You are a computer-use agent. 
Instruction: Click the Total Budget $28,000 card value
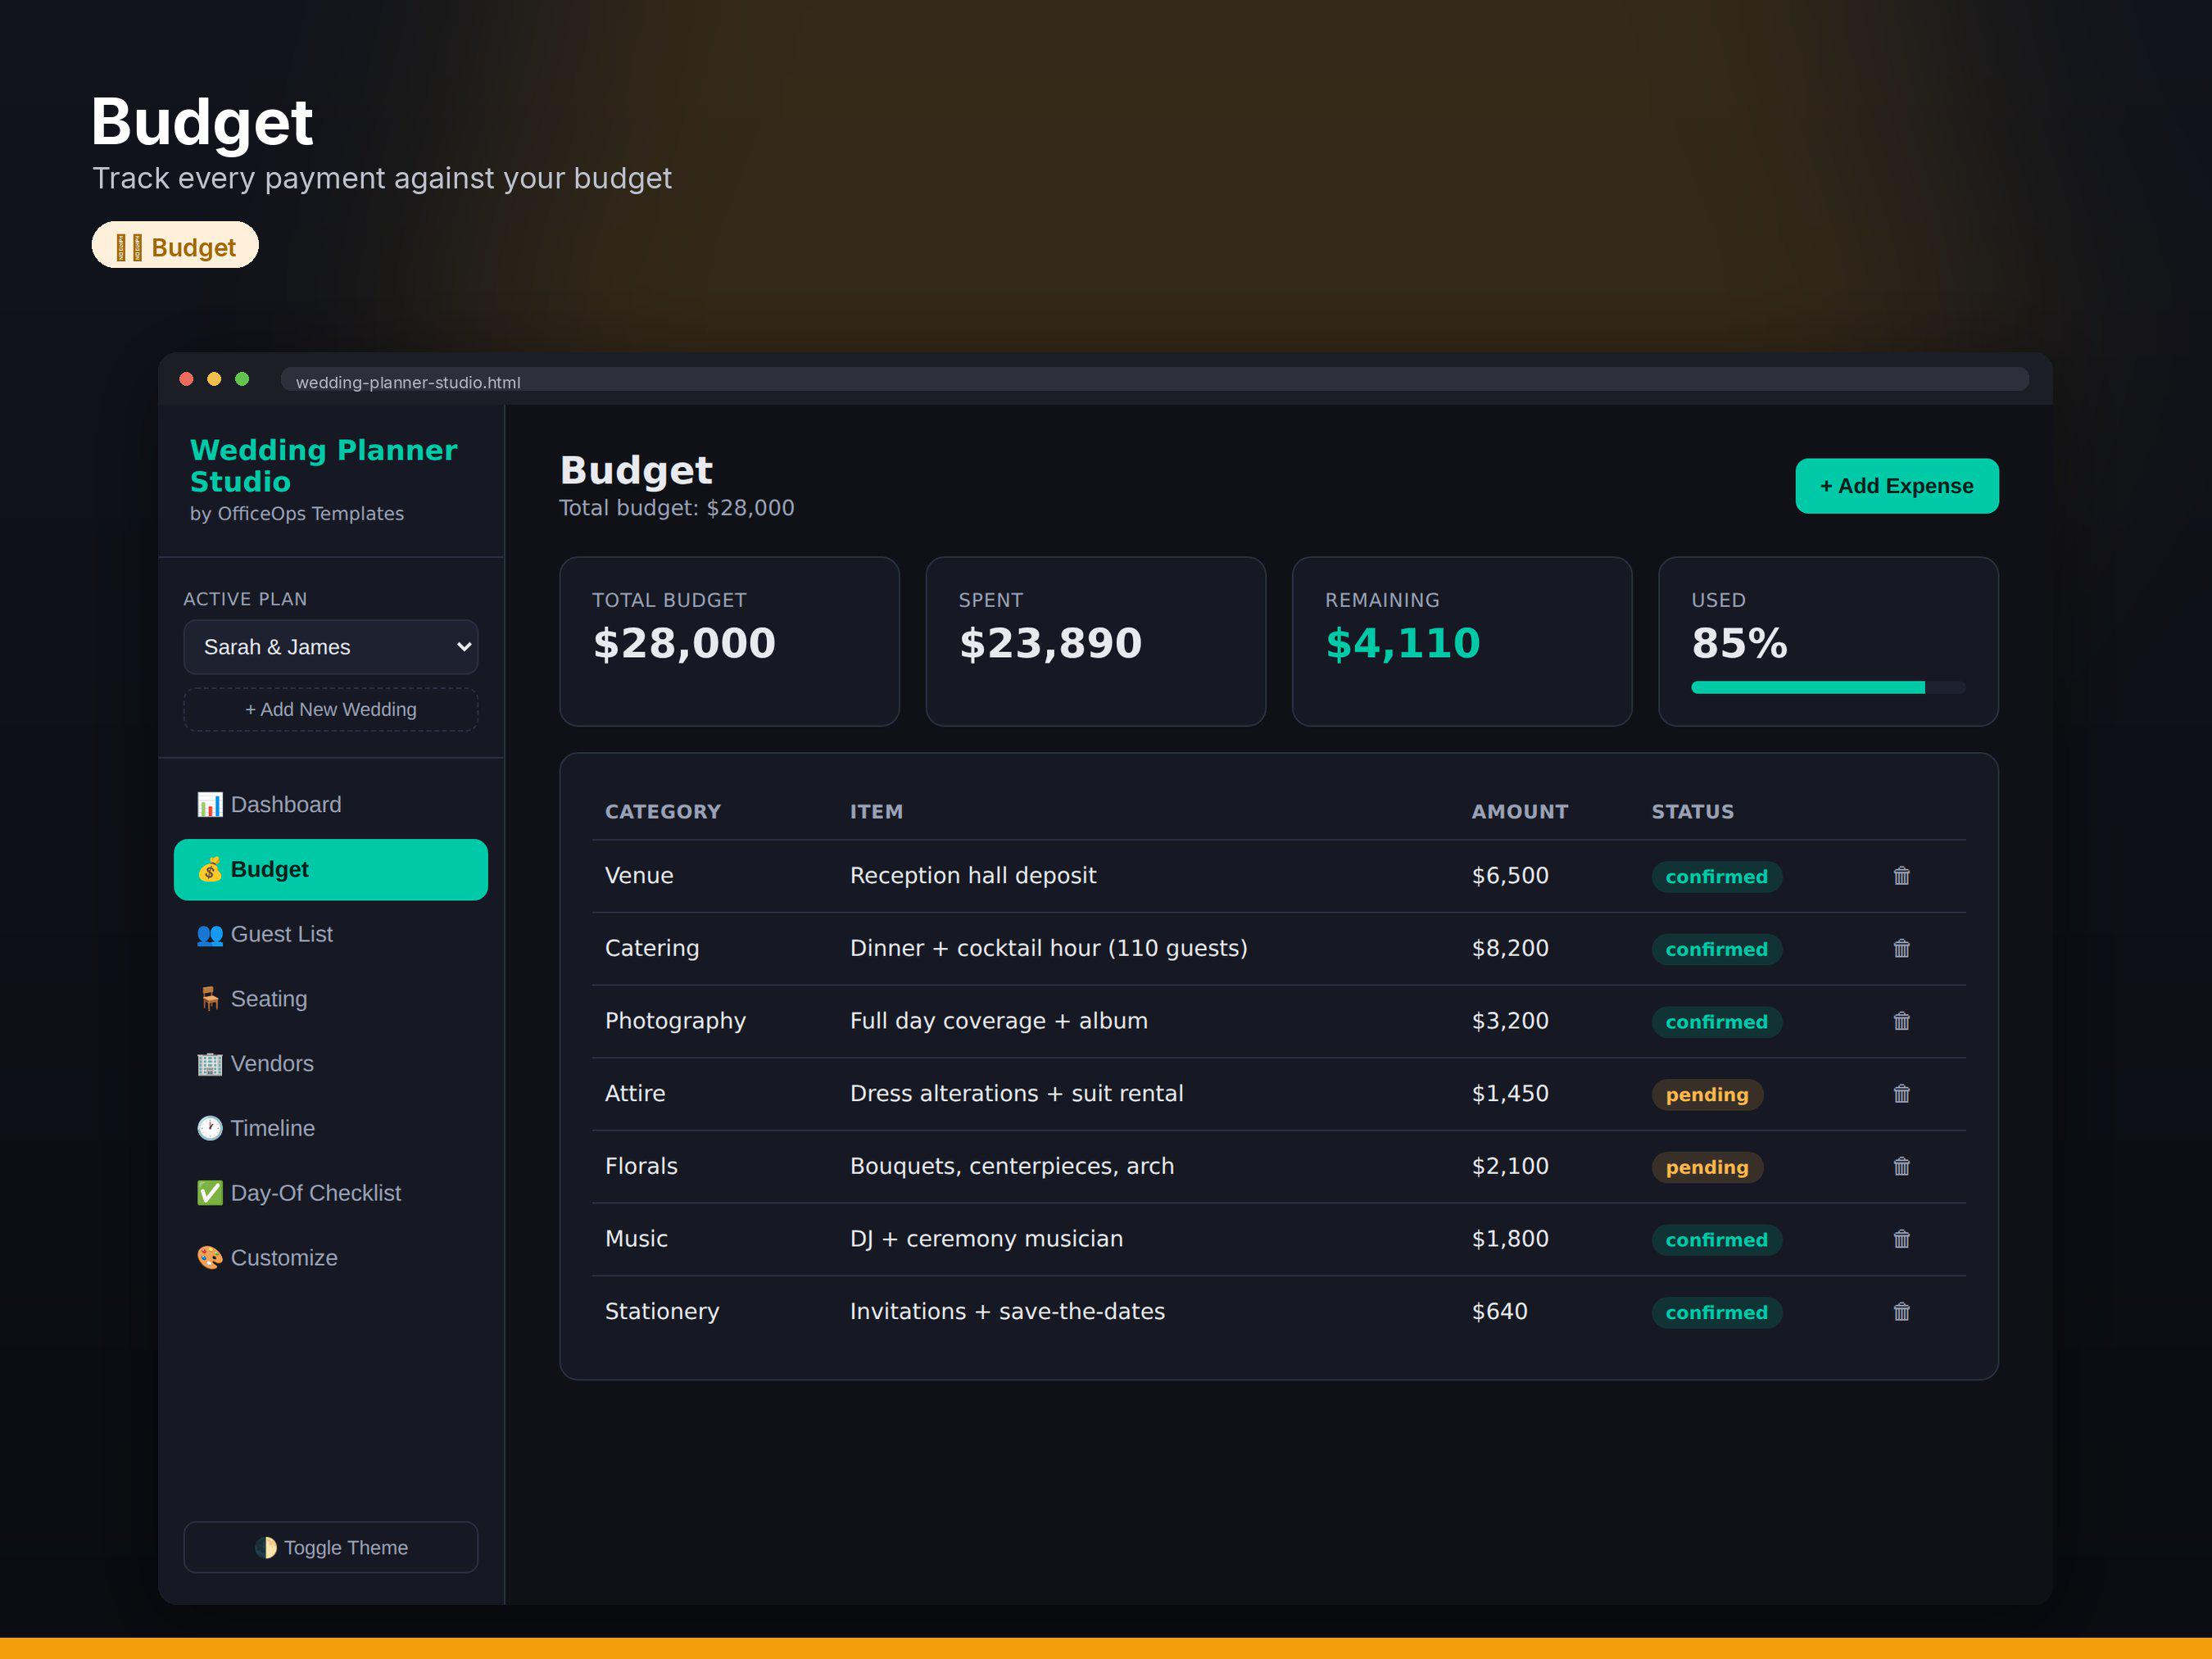684,643
